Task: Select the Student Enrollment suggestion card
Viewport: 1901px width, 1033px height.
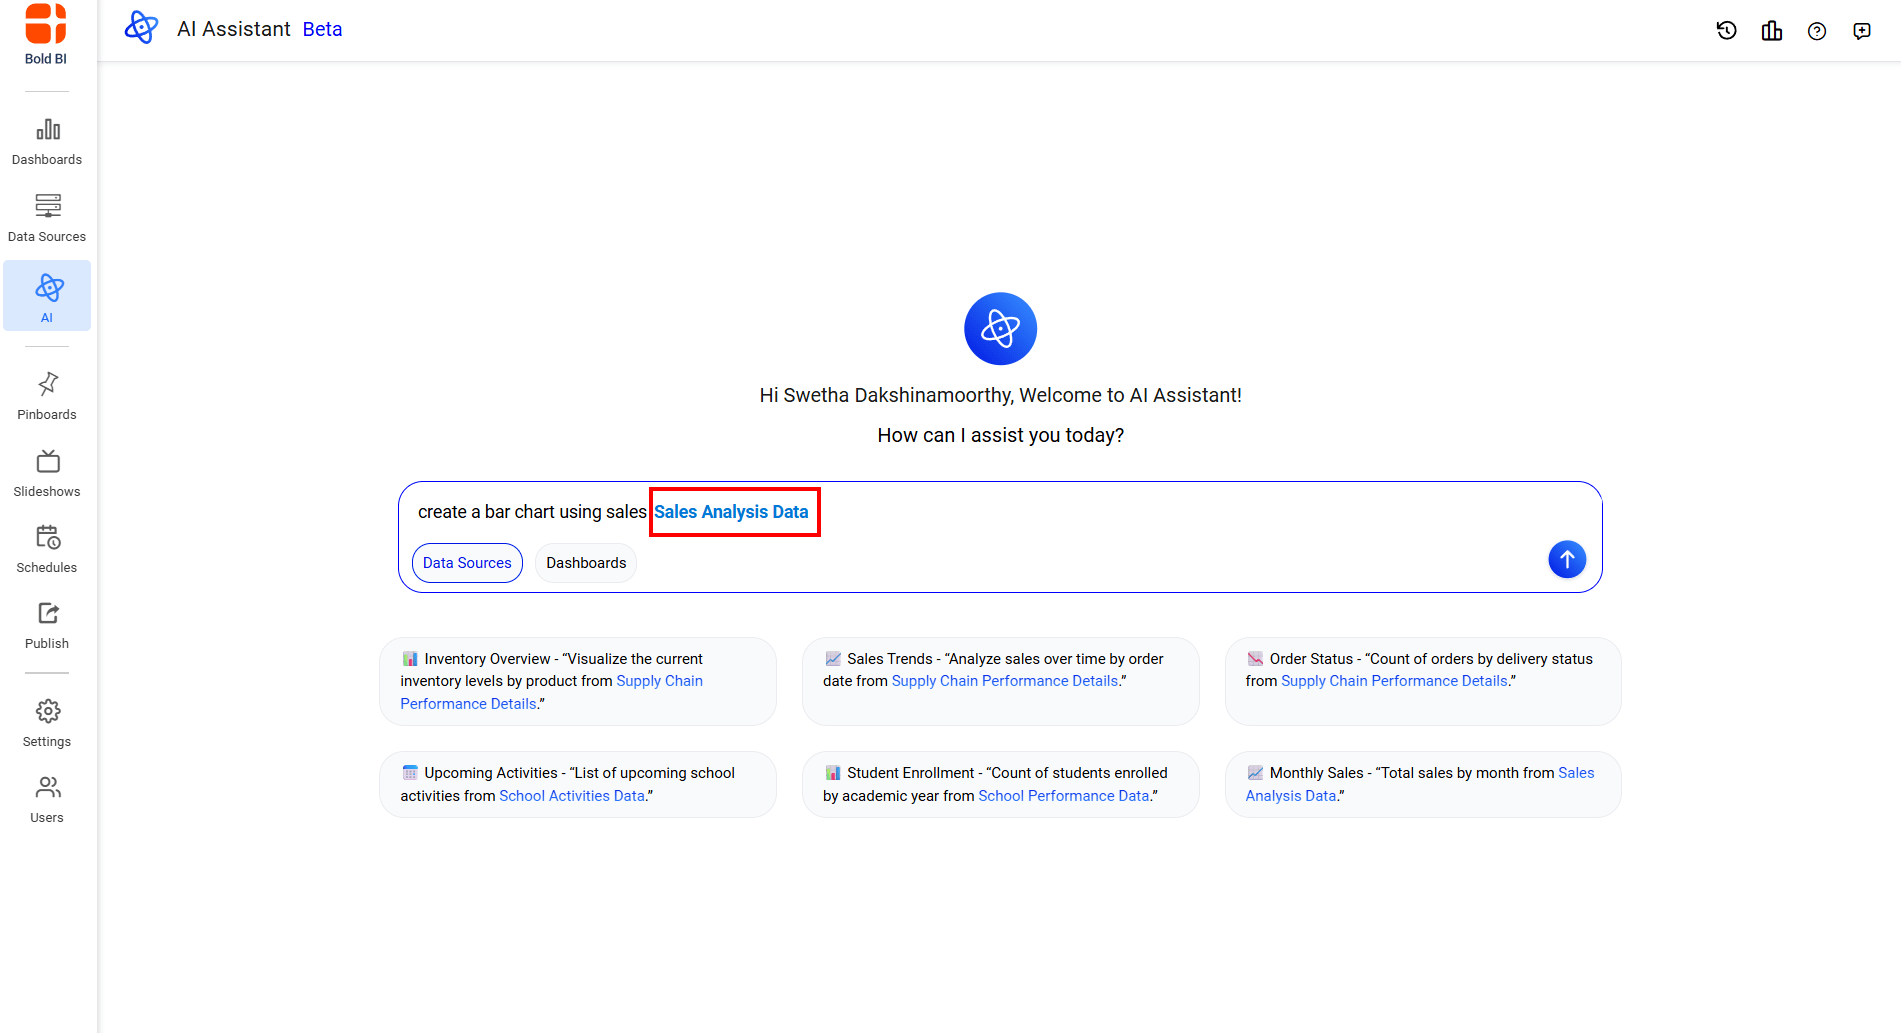Action: (x=1000, y=784)
